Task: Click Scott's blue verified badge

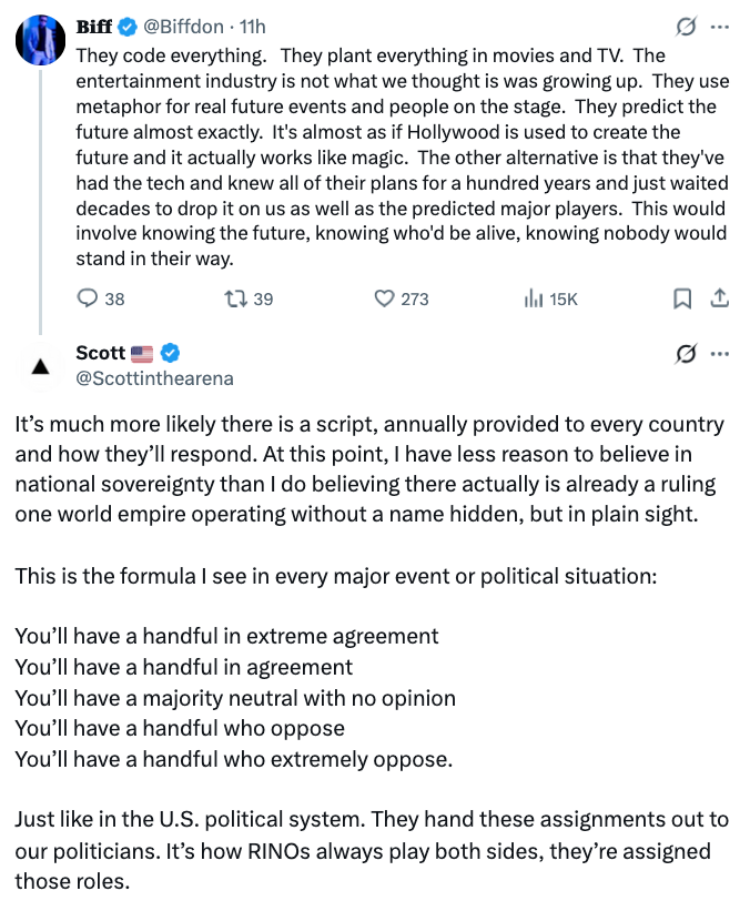Action: click(x=170, y=353)
